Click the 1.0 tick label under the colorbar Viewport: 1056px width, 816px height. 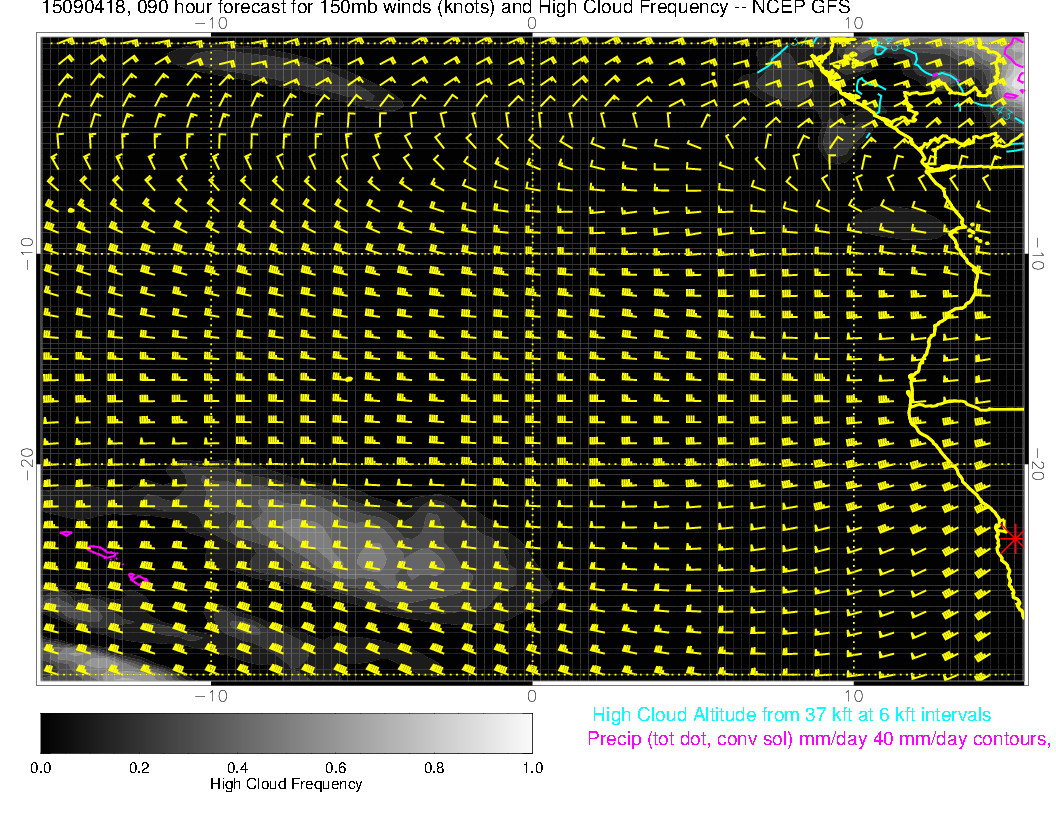point(531,767)
